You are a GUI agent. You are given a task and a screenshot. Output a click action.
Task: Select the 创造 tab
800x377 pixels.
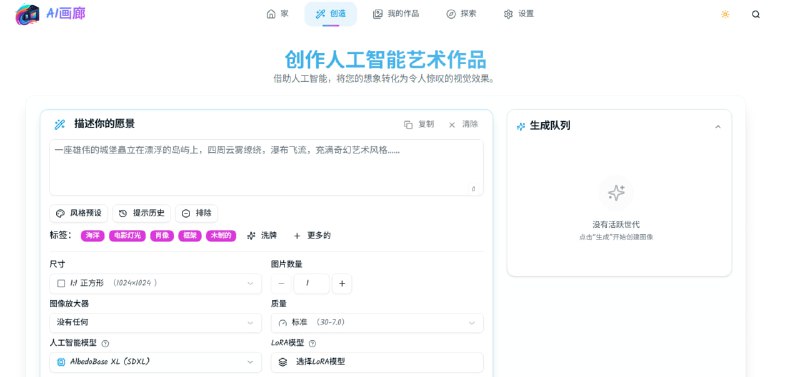click(331, 14)
